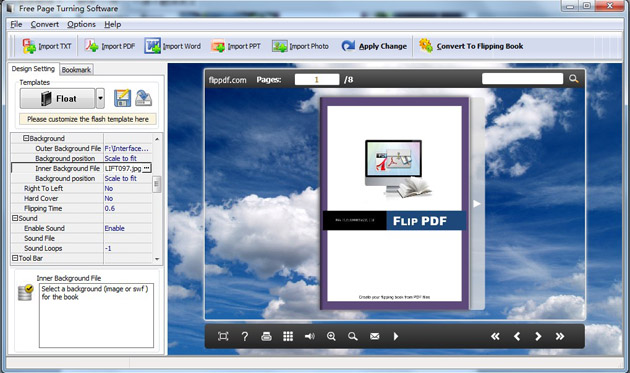Screen dimensions: 630x373
Task: Click the Float template button
Action: pos(57,98)
